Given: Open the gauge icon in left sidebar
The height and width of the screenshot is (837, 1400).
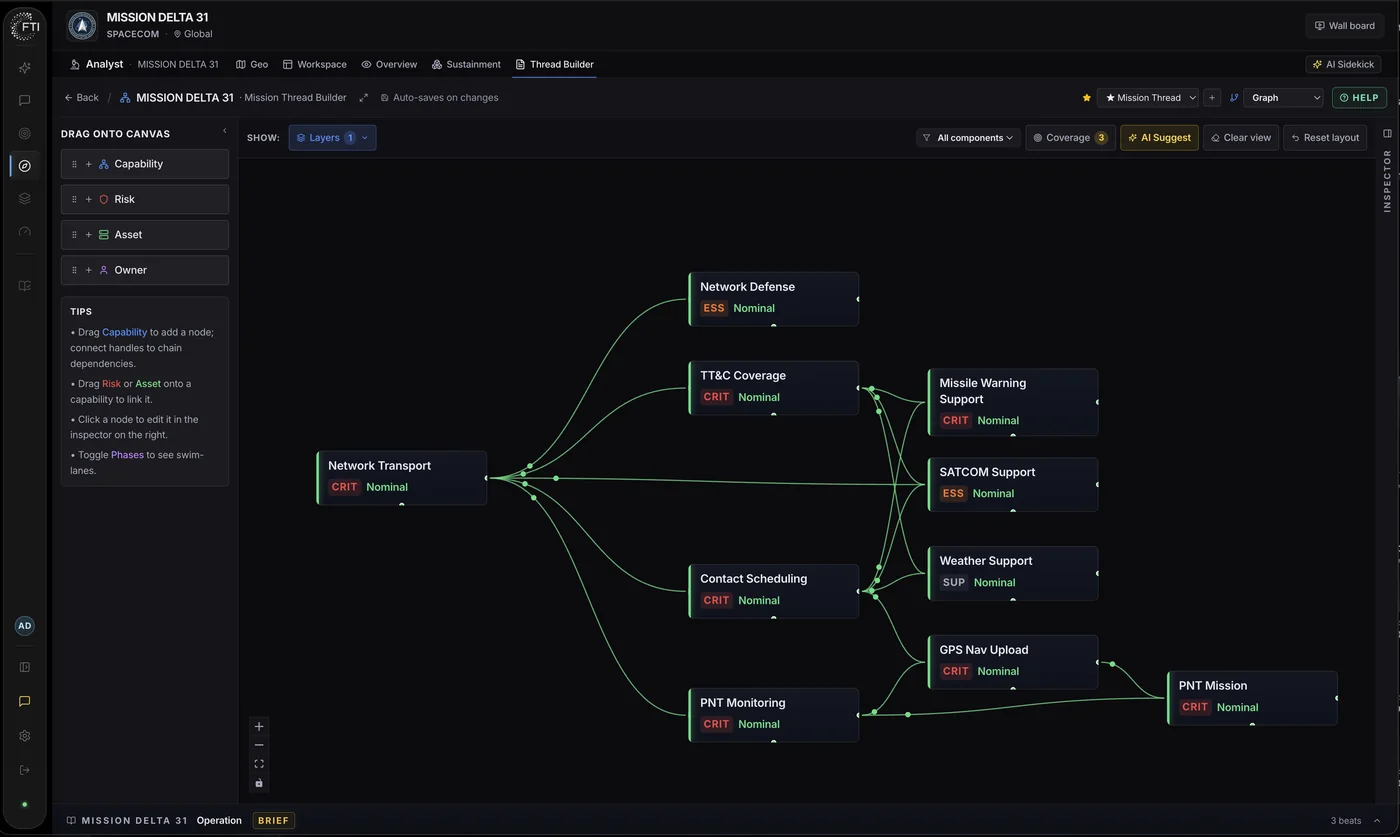Looking at the screenshot, I should (x=25, y=232).
